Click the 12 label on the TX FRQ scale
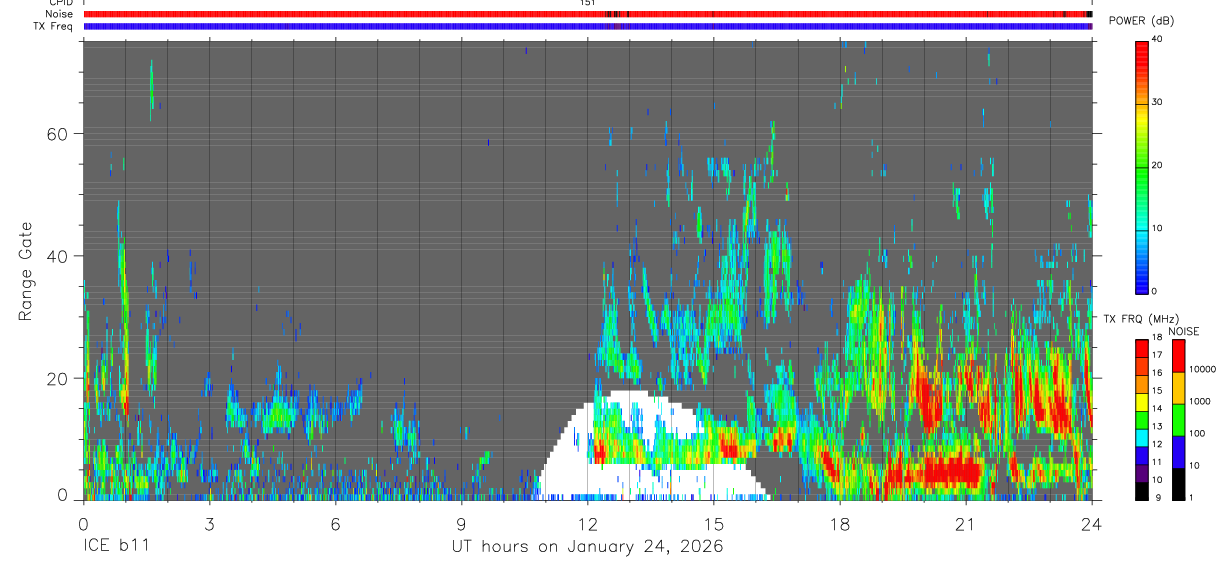This screenshot has width=1228, height=567. pyautogui.click(x=1157, y=444)
